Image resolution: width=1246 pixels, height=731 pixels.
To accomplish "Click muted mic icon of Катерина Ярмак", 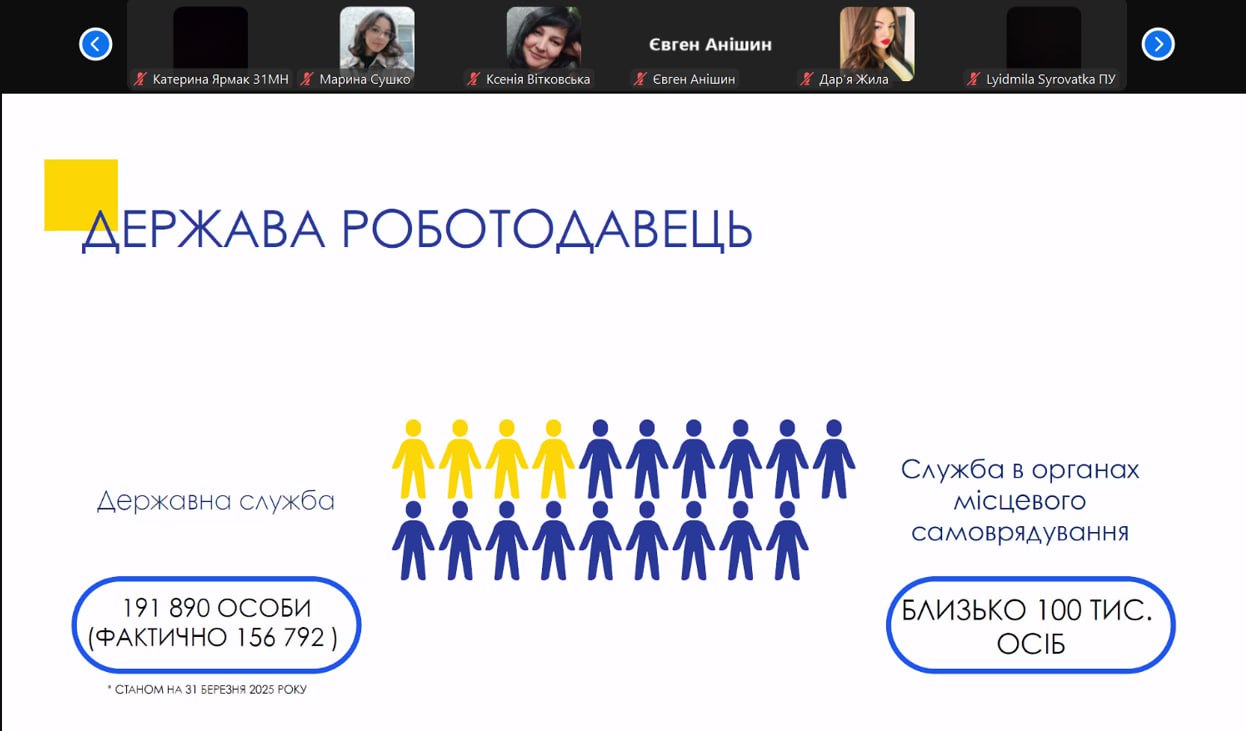I will [x=141, y=79].
